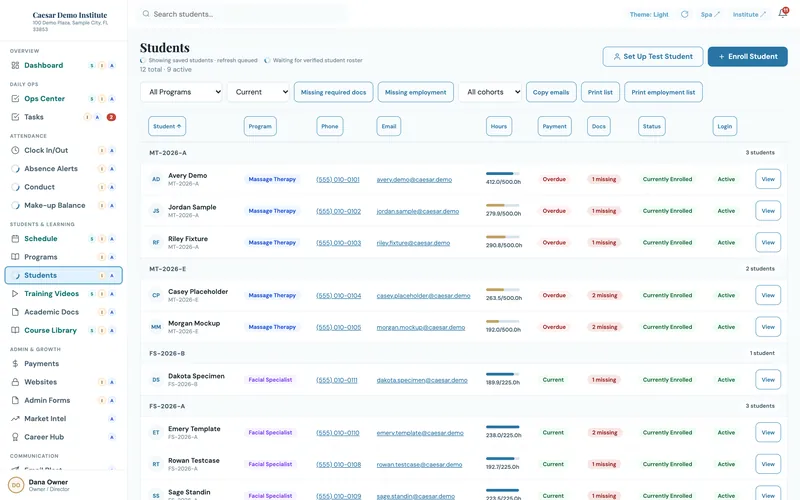Click the Tasks icon in sidebar
800x500 pixels.
tap(15, 117)
